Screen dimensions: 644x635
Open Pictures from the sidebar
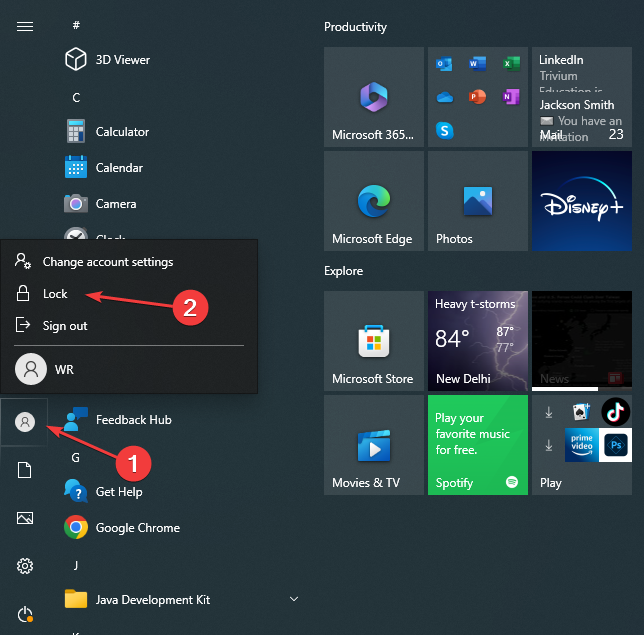25,518
